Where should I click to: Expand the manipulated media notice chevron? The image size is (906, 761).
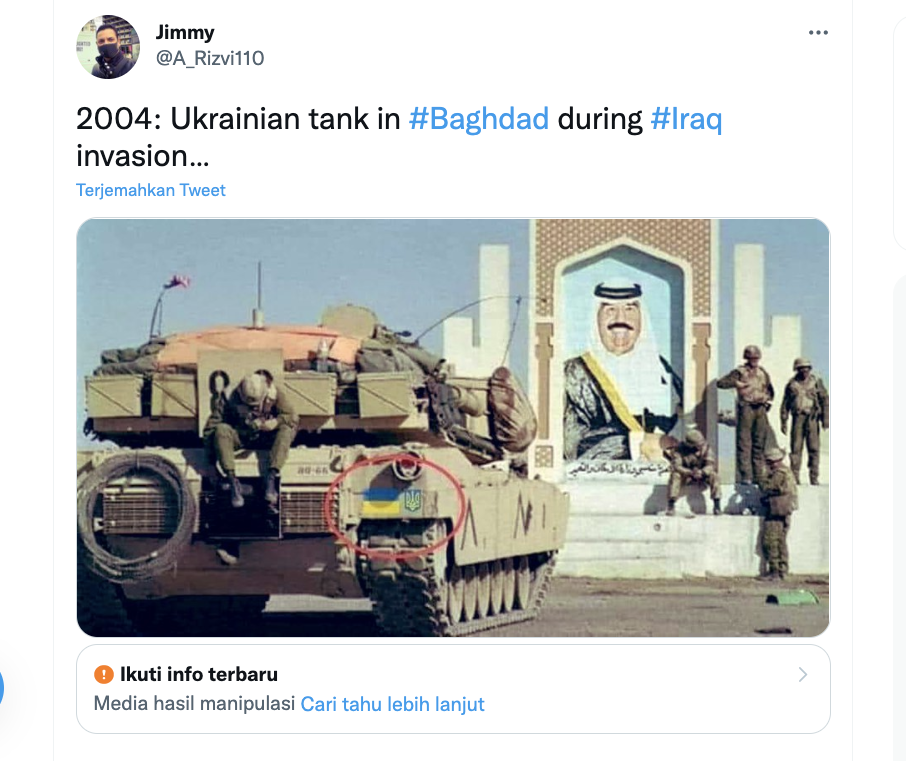(803, 674)
